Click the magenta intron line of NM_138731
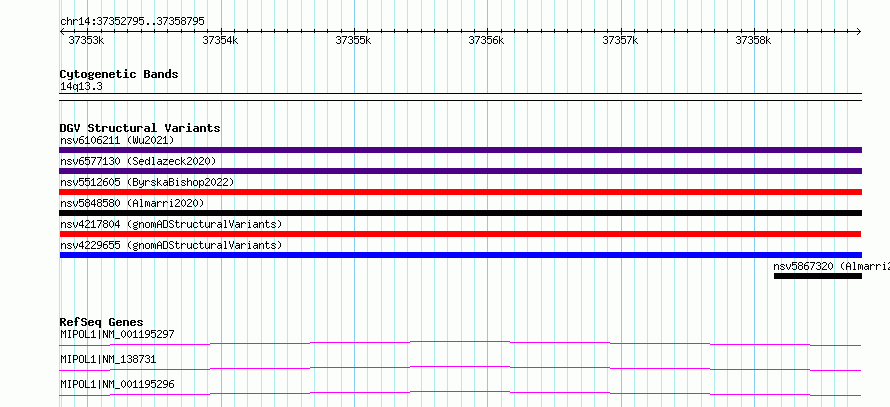This screenshot has width=890, height=407. [460, 367]
